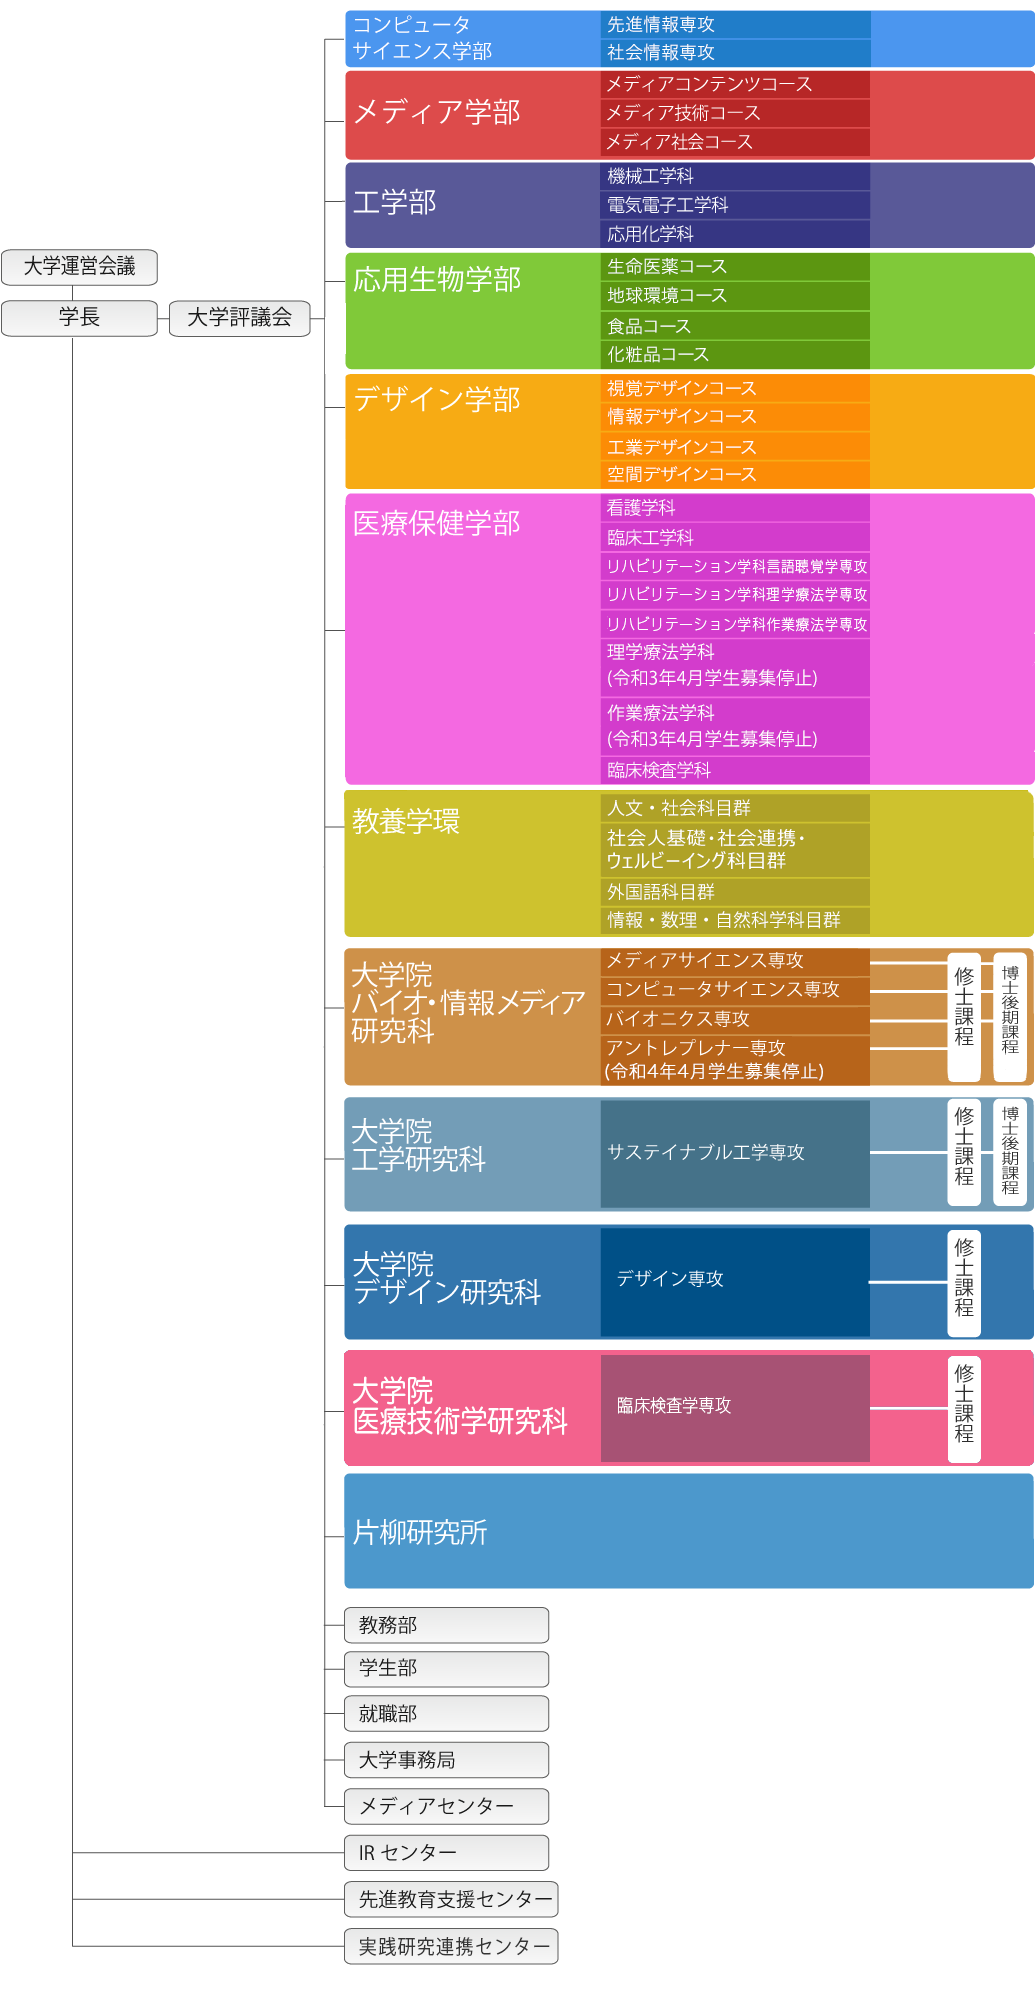1035x2000 pixels.
Task: Click アントレプレナー専攻 entry
Action: pos(735,1060)
